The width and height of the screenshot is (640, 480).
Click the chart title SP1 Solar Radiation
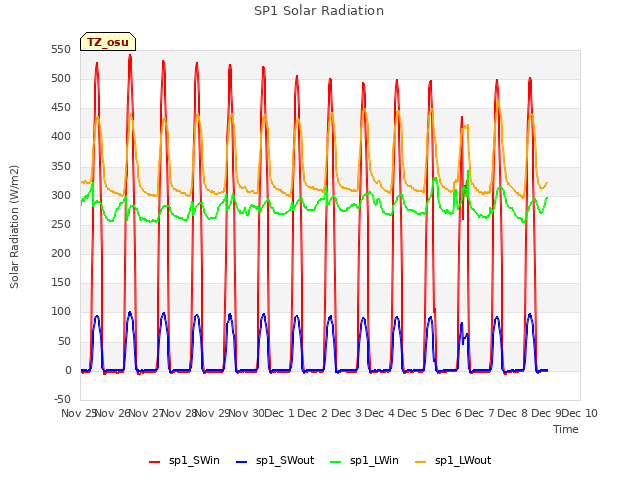319,11
